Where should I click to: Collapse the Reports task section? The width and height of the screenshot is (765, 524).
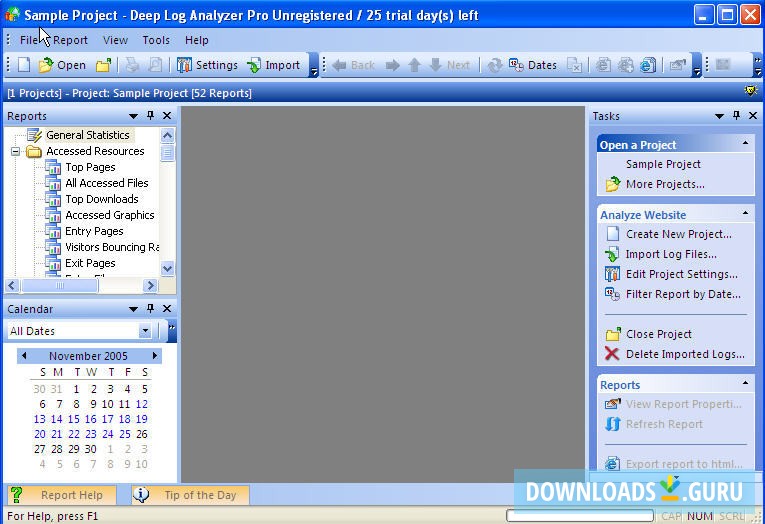coord(745,383)
